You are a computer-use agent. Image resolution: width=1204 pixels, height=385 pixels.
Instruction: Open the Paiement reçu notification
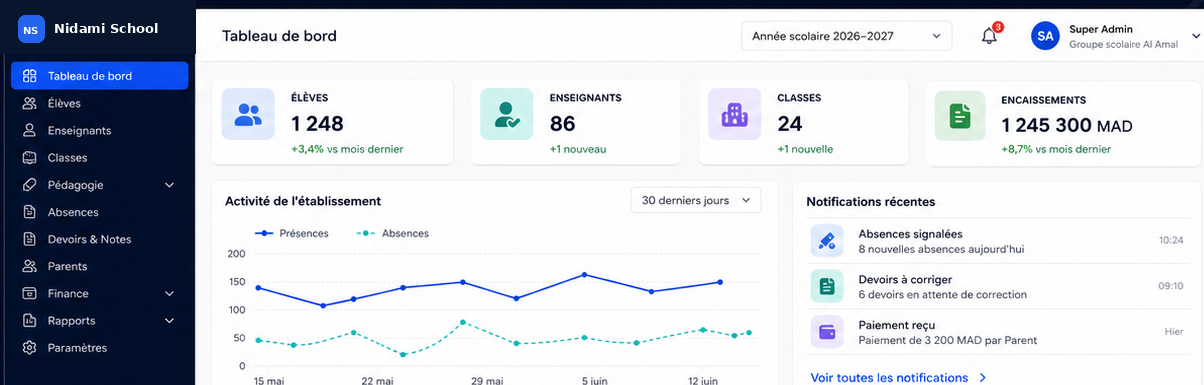(x=997, y=332)
